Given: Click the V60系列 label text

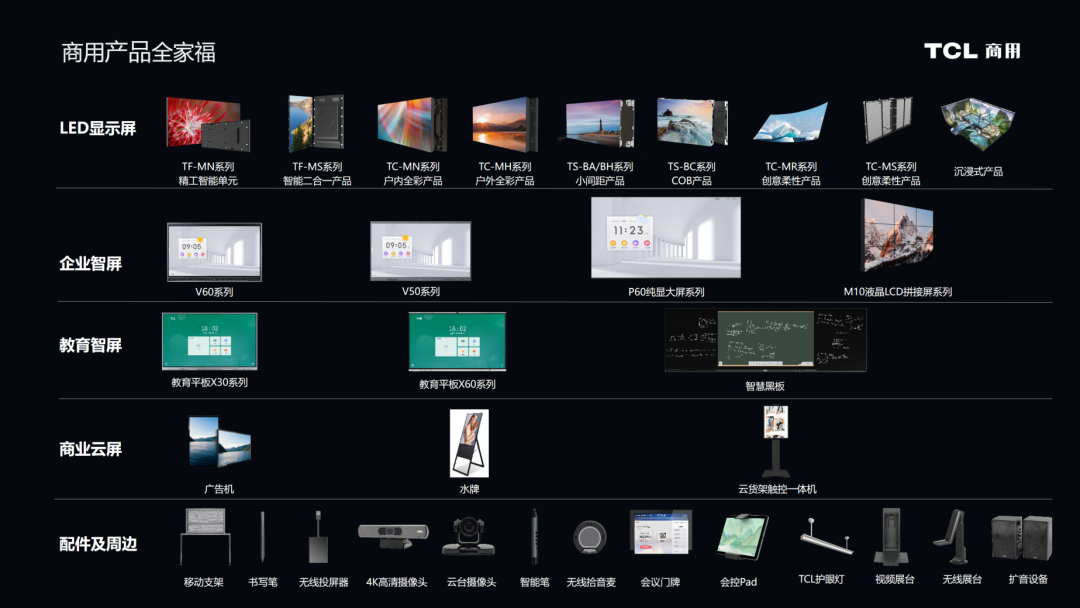Looking at the screenshot, I should (214, 292).
